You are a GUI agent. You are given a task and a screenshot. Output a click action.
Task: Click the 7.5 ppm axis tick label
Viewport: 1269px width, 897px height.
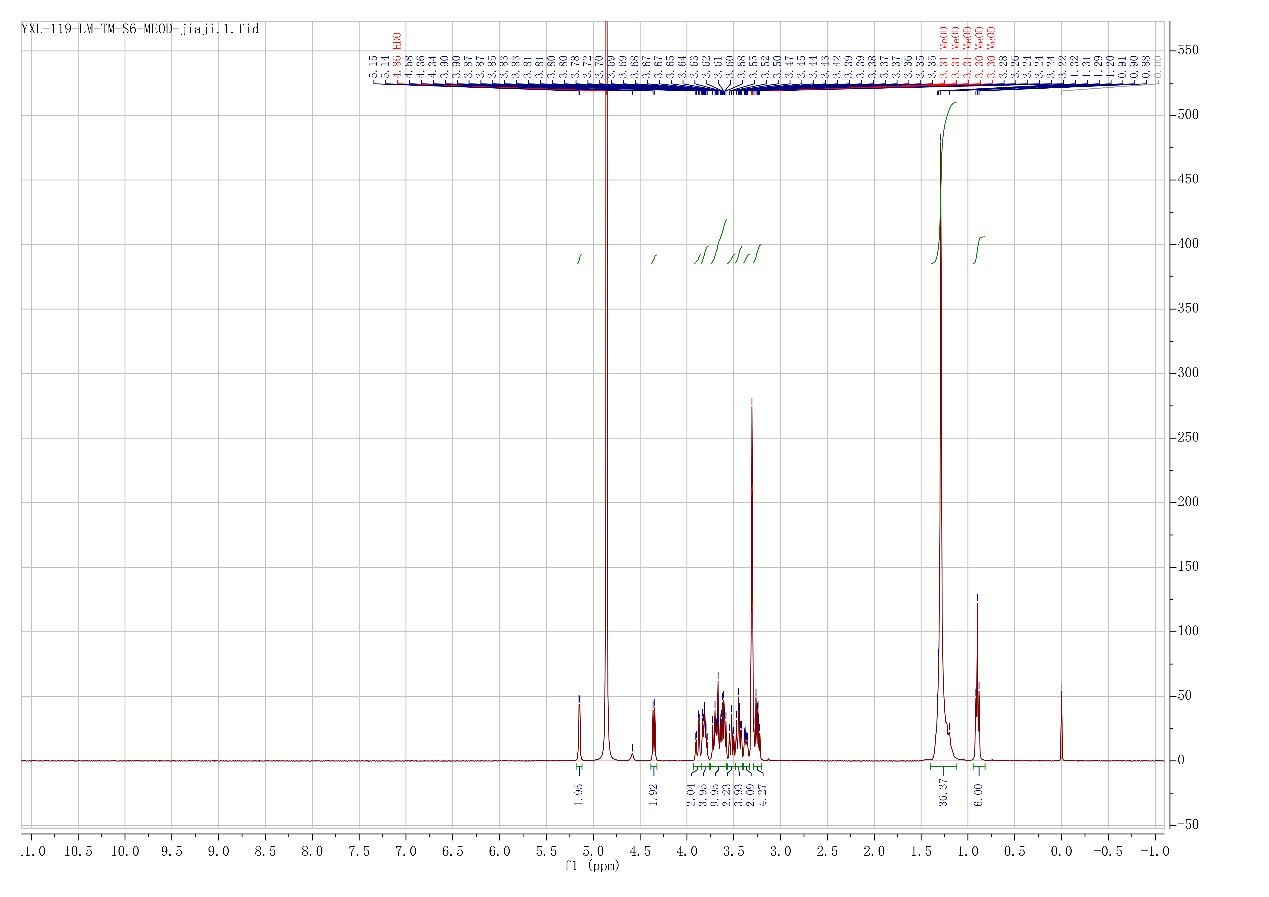359,851
